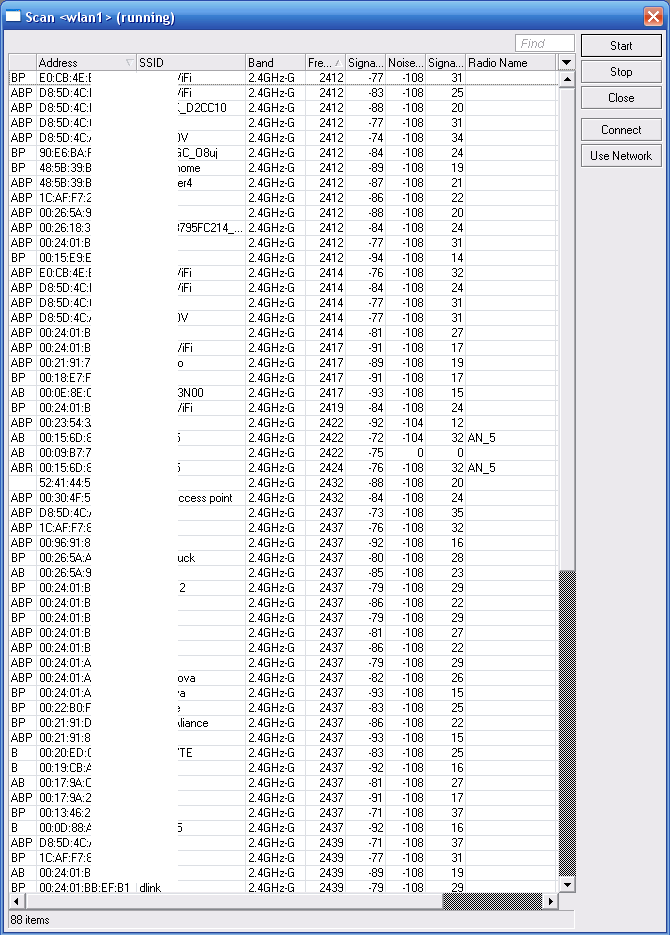Select the row with address 00:30:4F:5
Image resolution: width=670 pixels, height=935 pixels.
point(283,498)
